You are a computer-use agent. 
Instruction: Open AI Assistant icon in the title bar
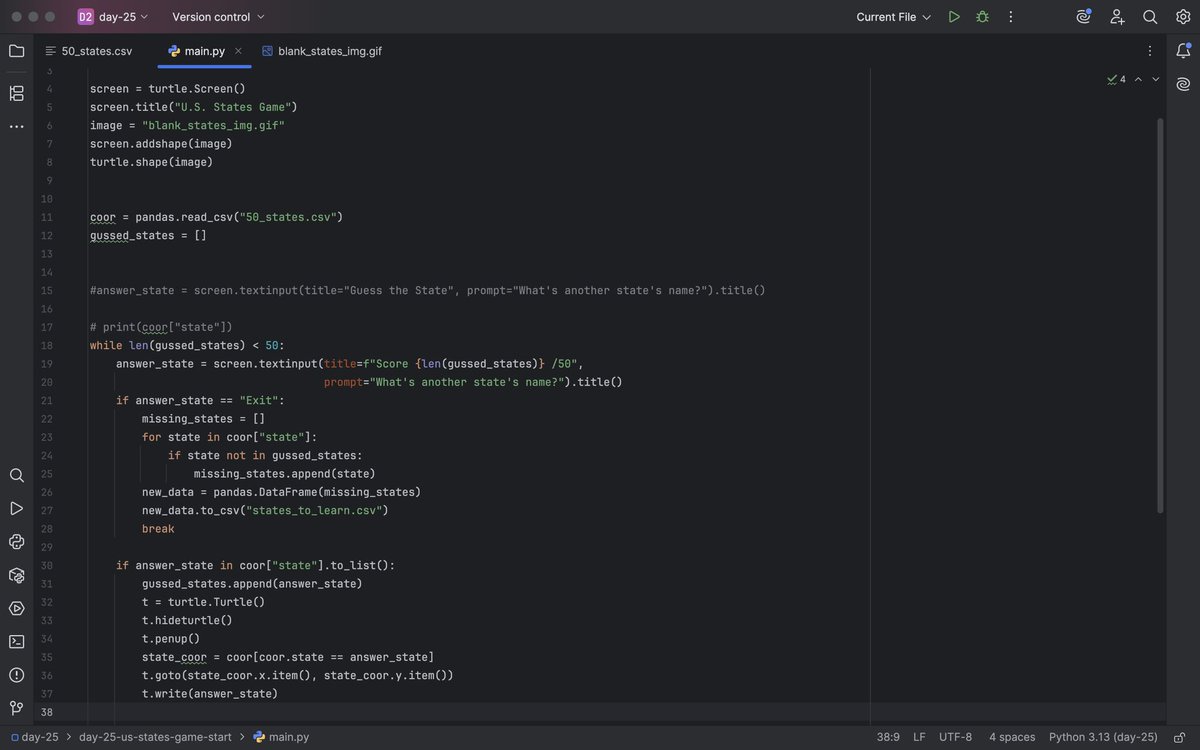tap(1084, 17)
